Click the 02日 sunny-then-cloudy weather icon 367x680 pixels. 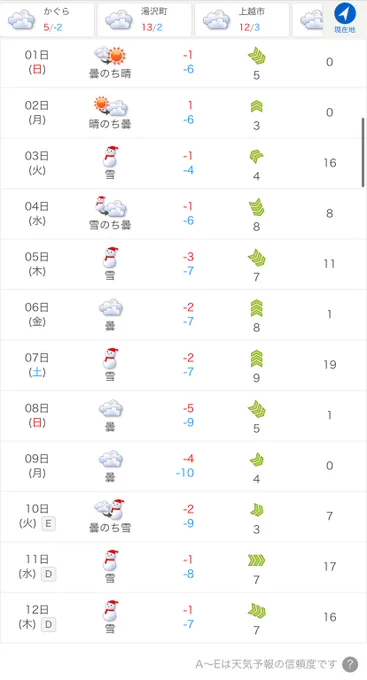tap(110, 106)
